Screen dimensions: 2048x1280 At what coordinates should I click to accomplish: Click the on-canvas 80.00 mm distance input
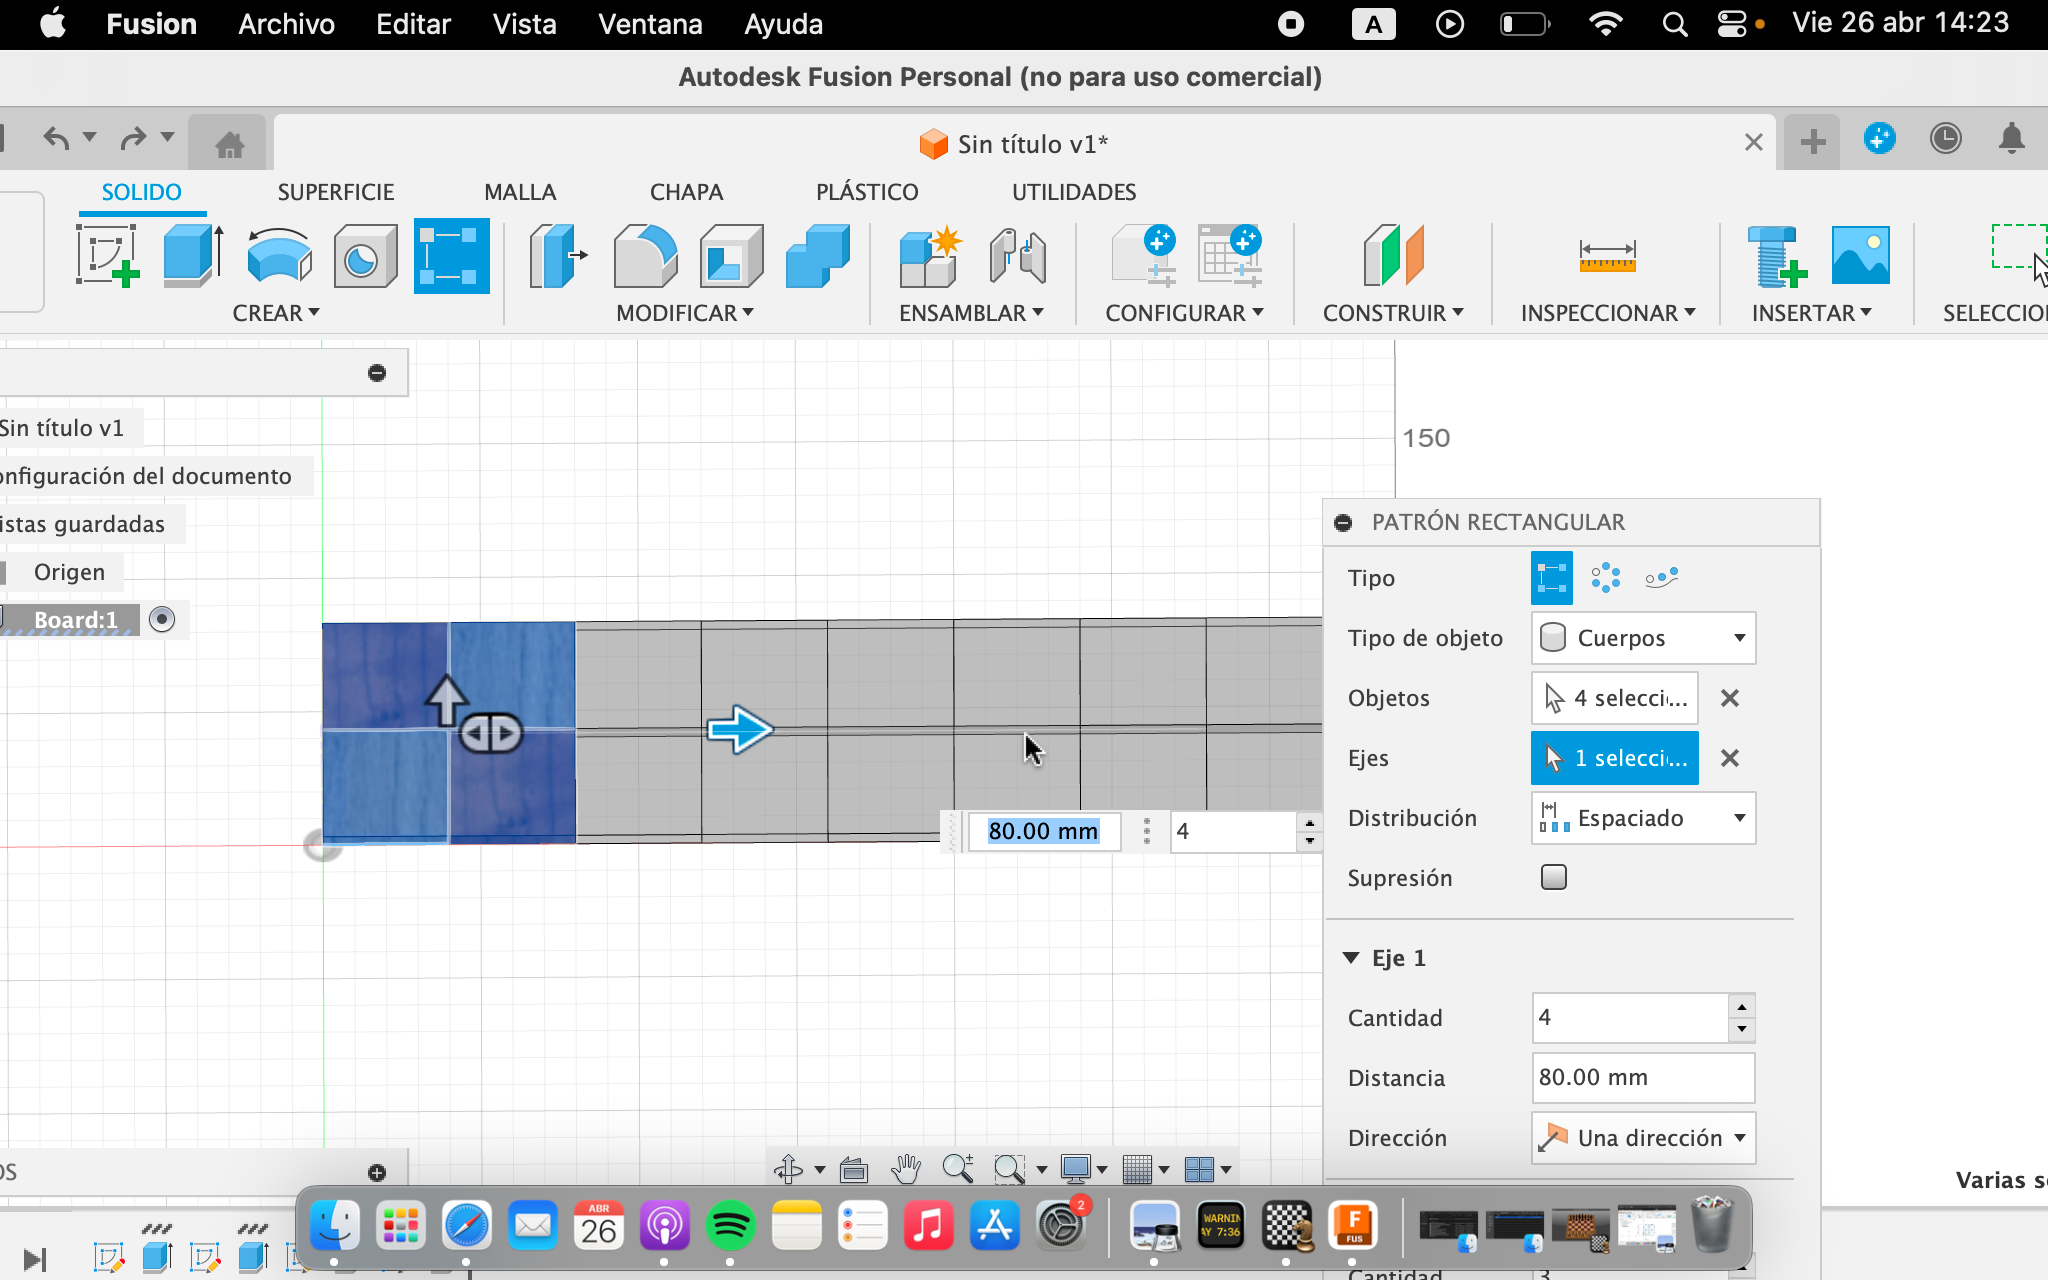pos(1043,831)
